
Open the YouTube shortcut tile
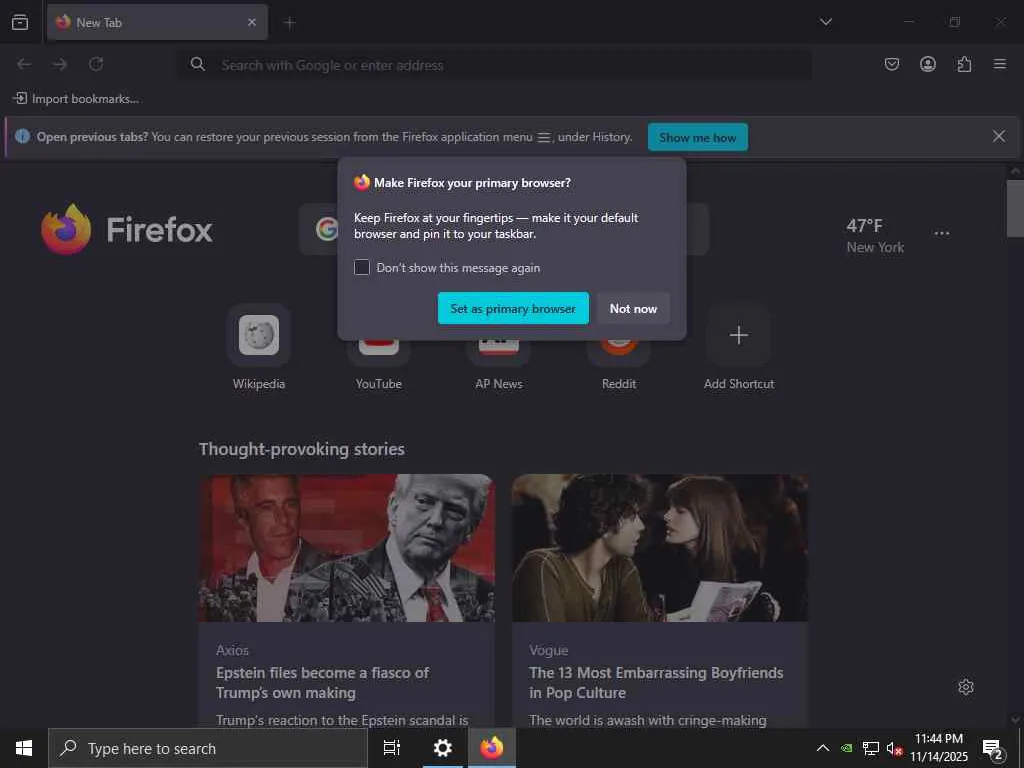(x=379, y=353)
